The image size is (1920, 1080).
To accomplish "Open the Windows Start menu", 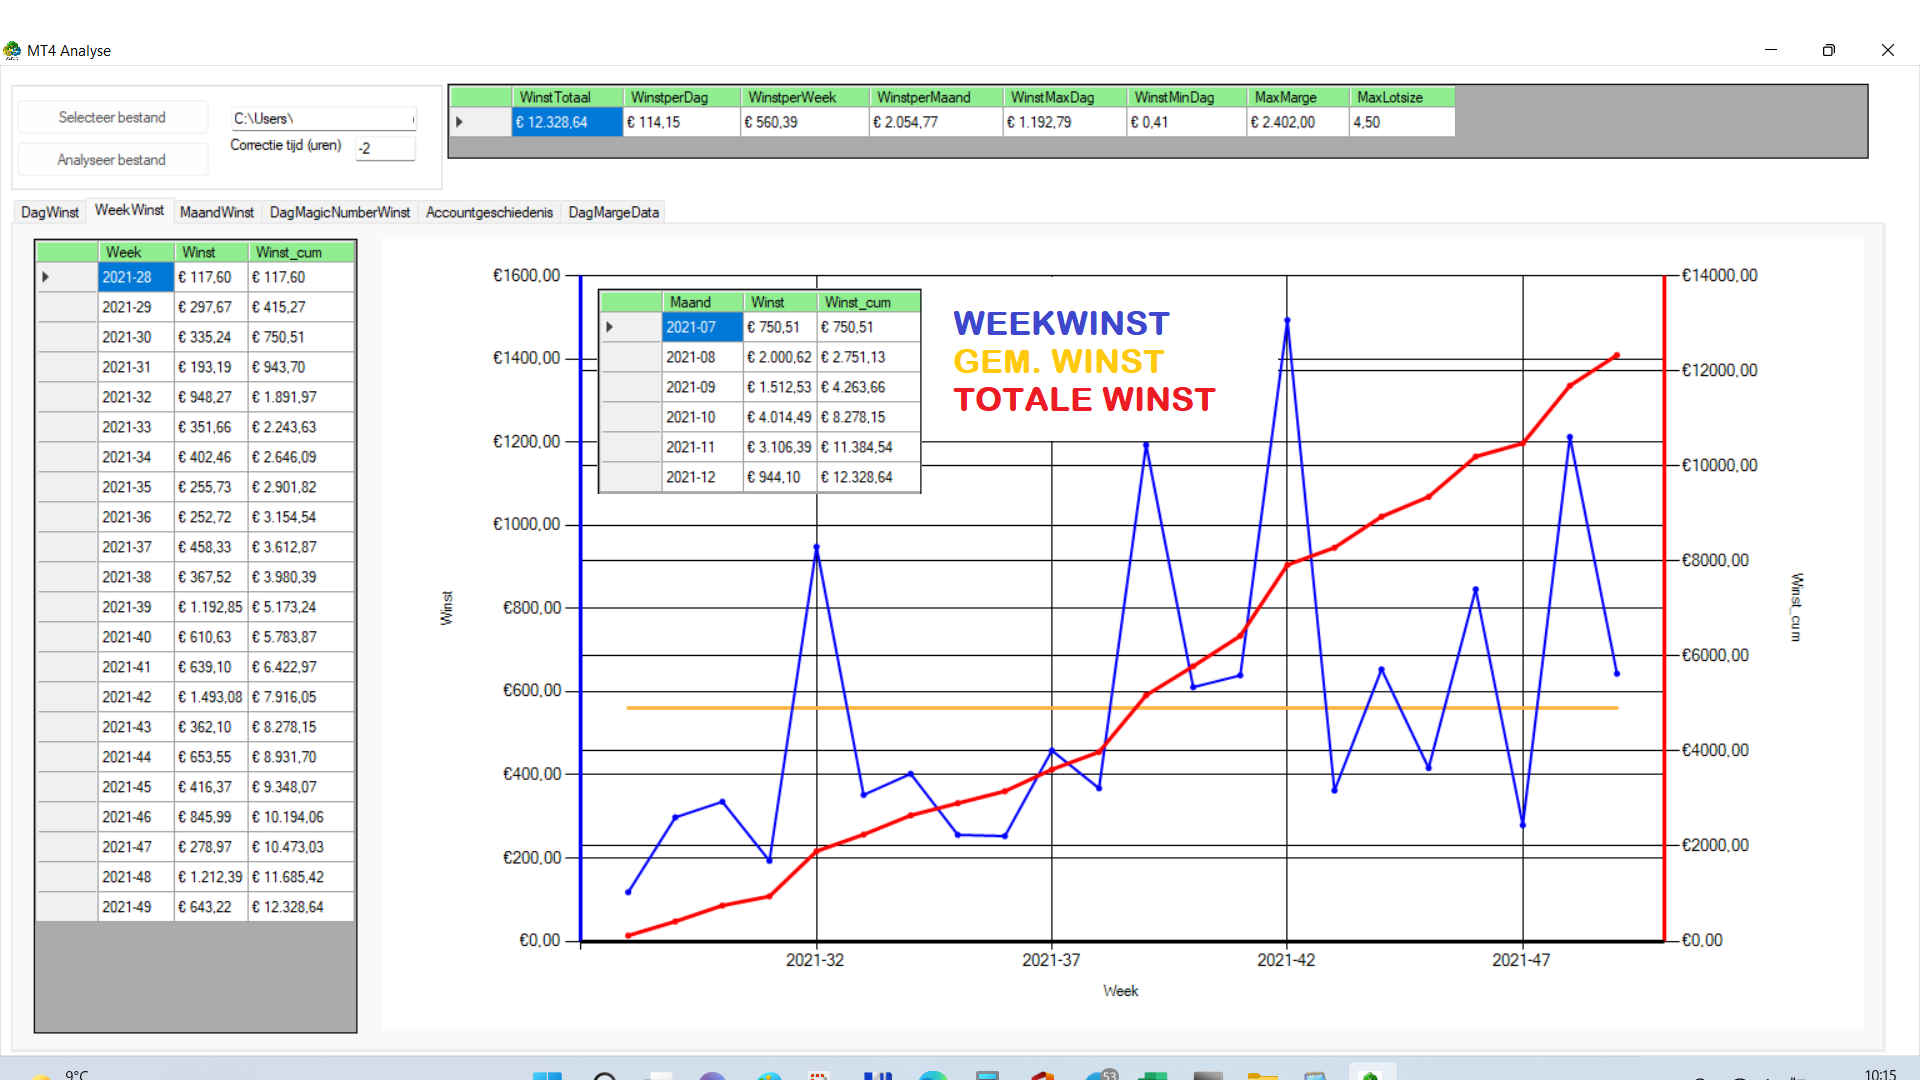I will point(547,1075).
